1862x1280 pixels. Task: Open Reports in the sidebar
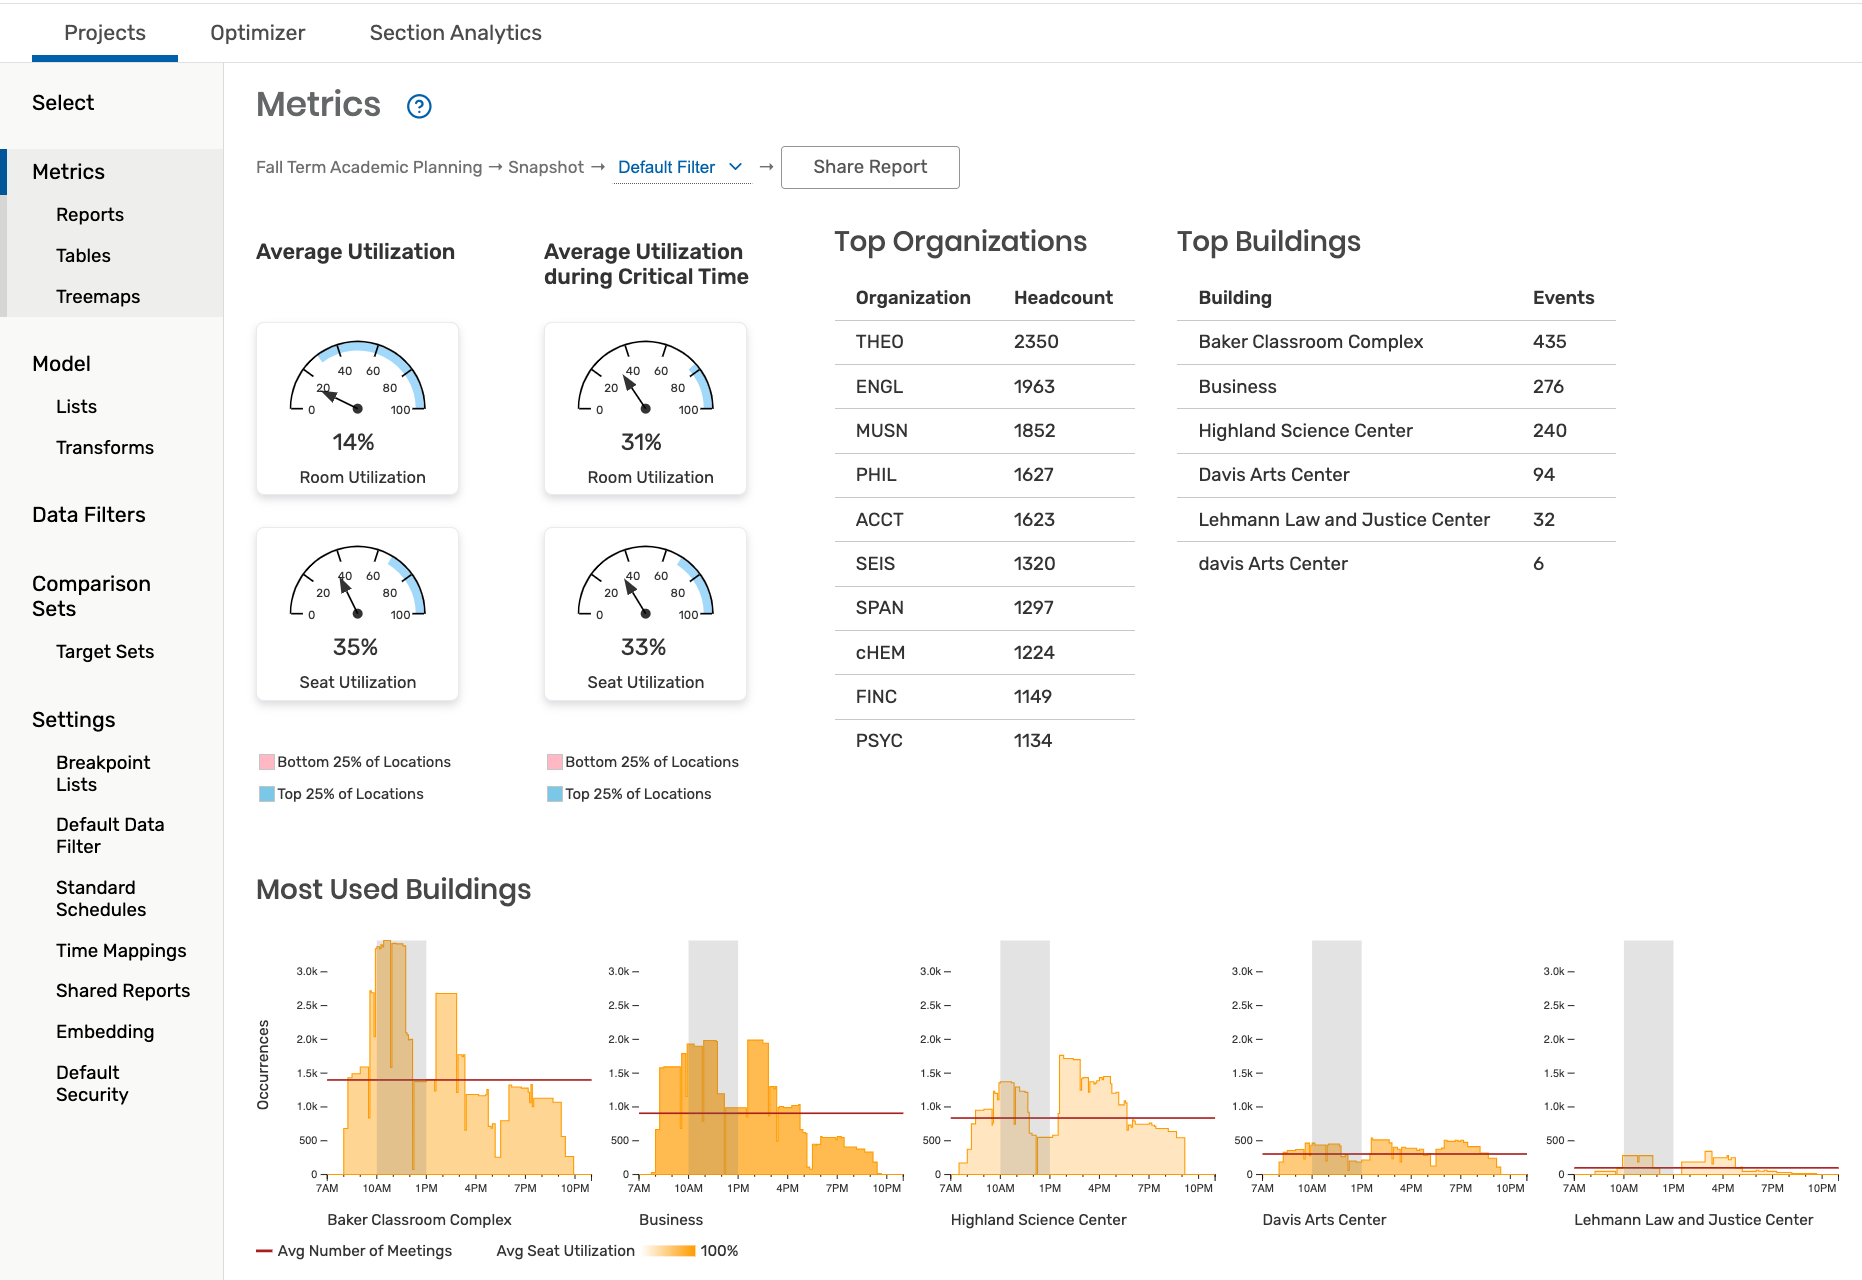pos(90,214)
